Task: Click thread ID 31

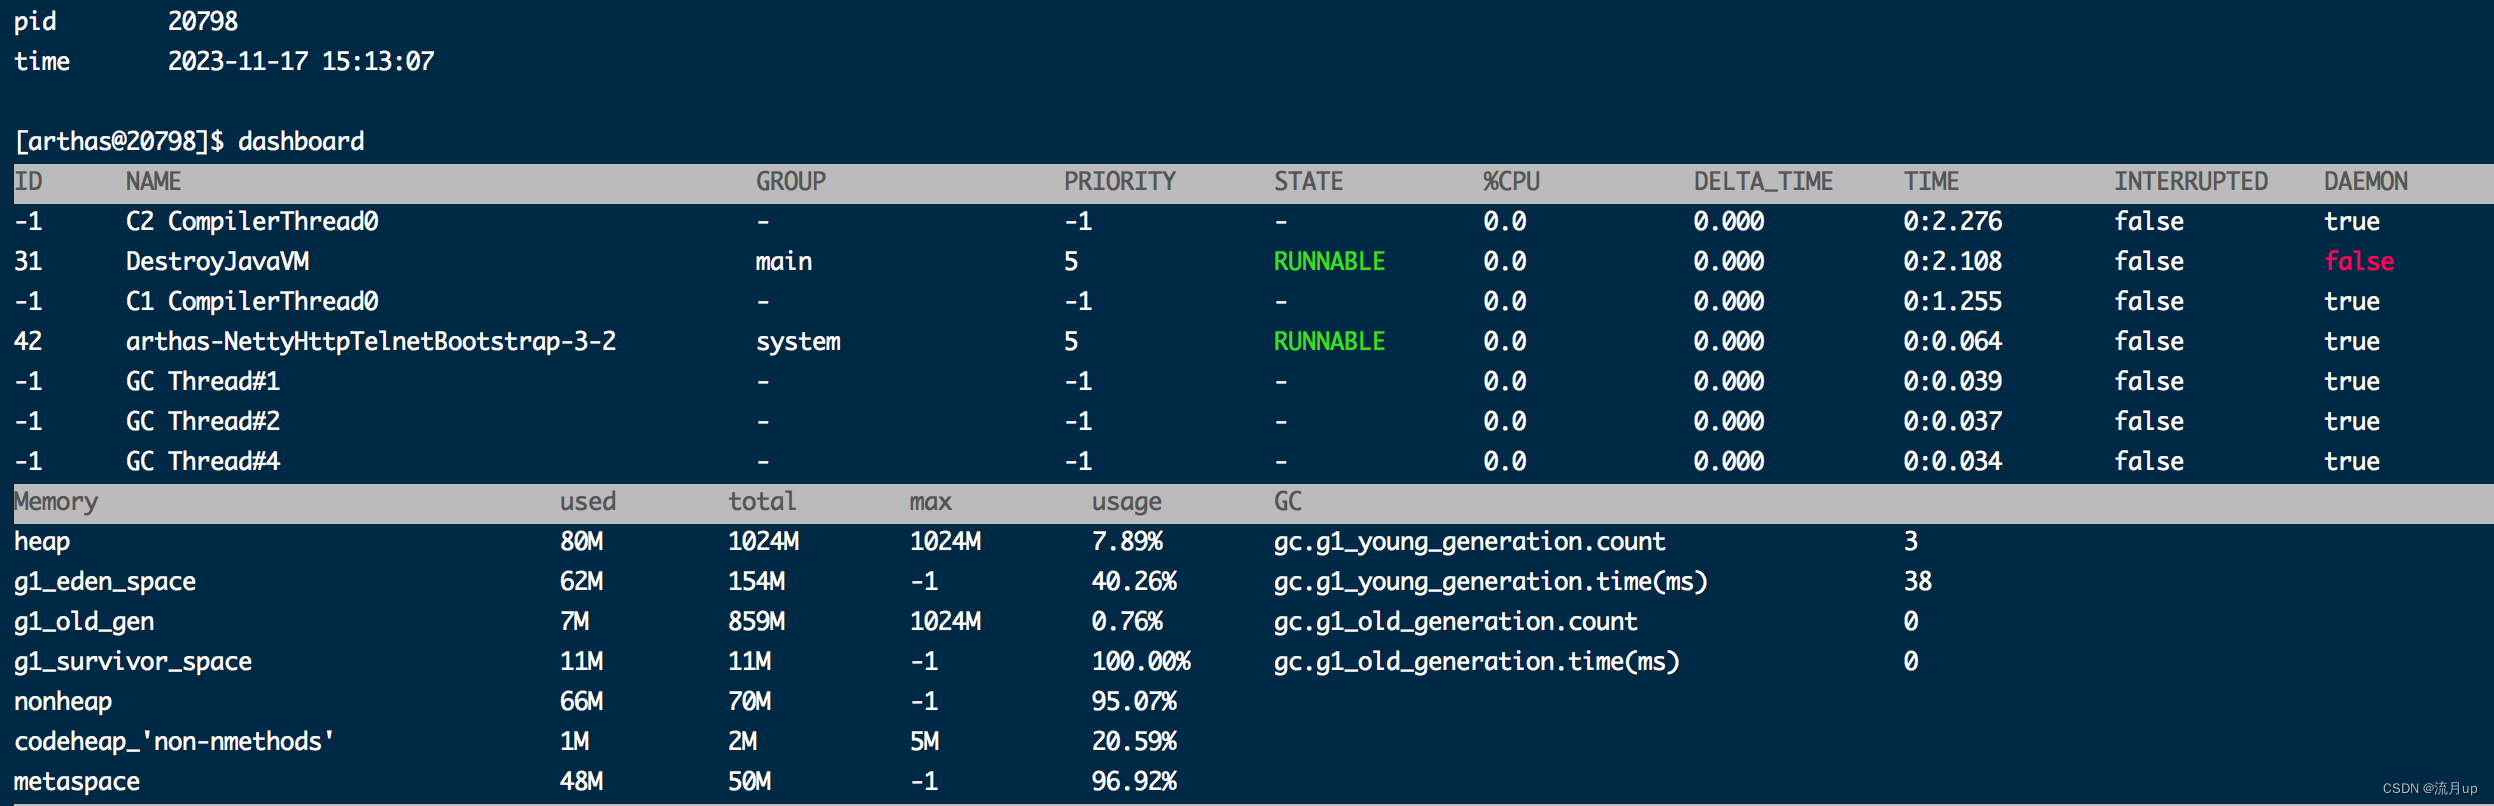Action: point(28,261)
